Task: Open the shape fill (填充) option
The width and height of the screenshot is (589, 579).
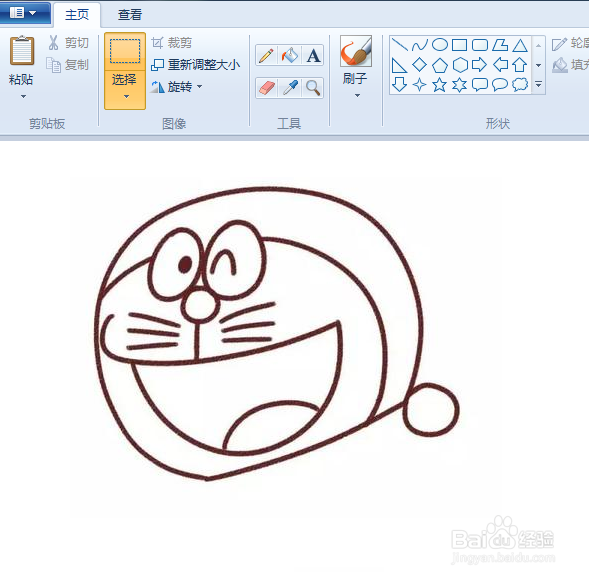Action: [570, 65]
